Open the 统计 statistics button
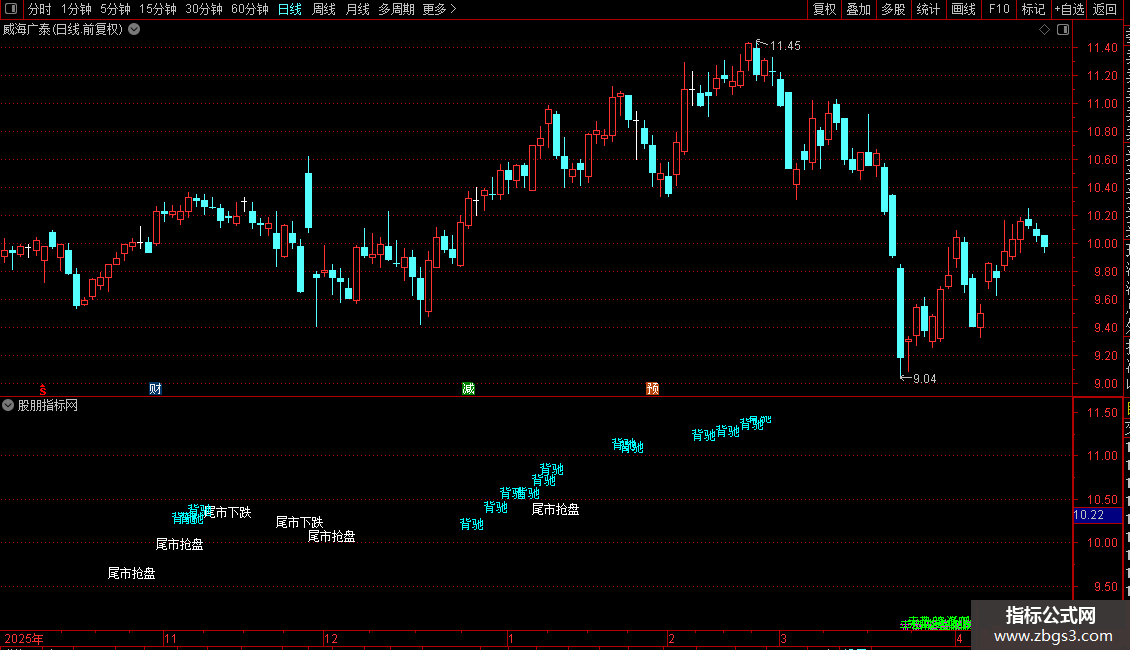Viewport: 1130px width, 650px height. (928, 9)
